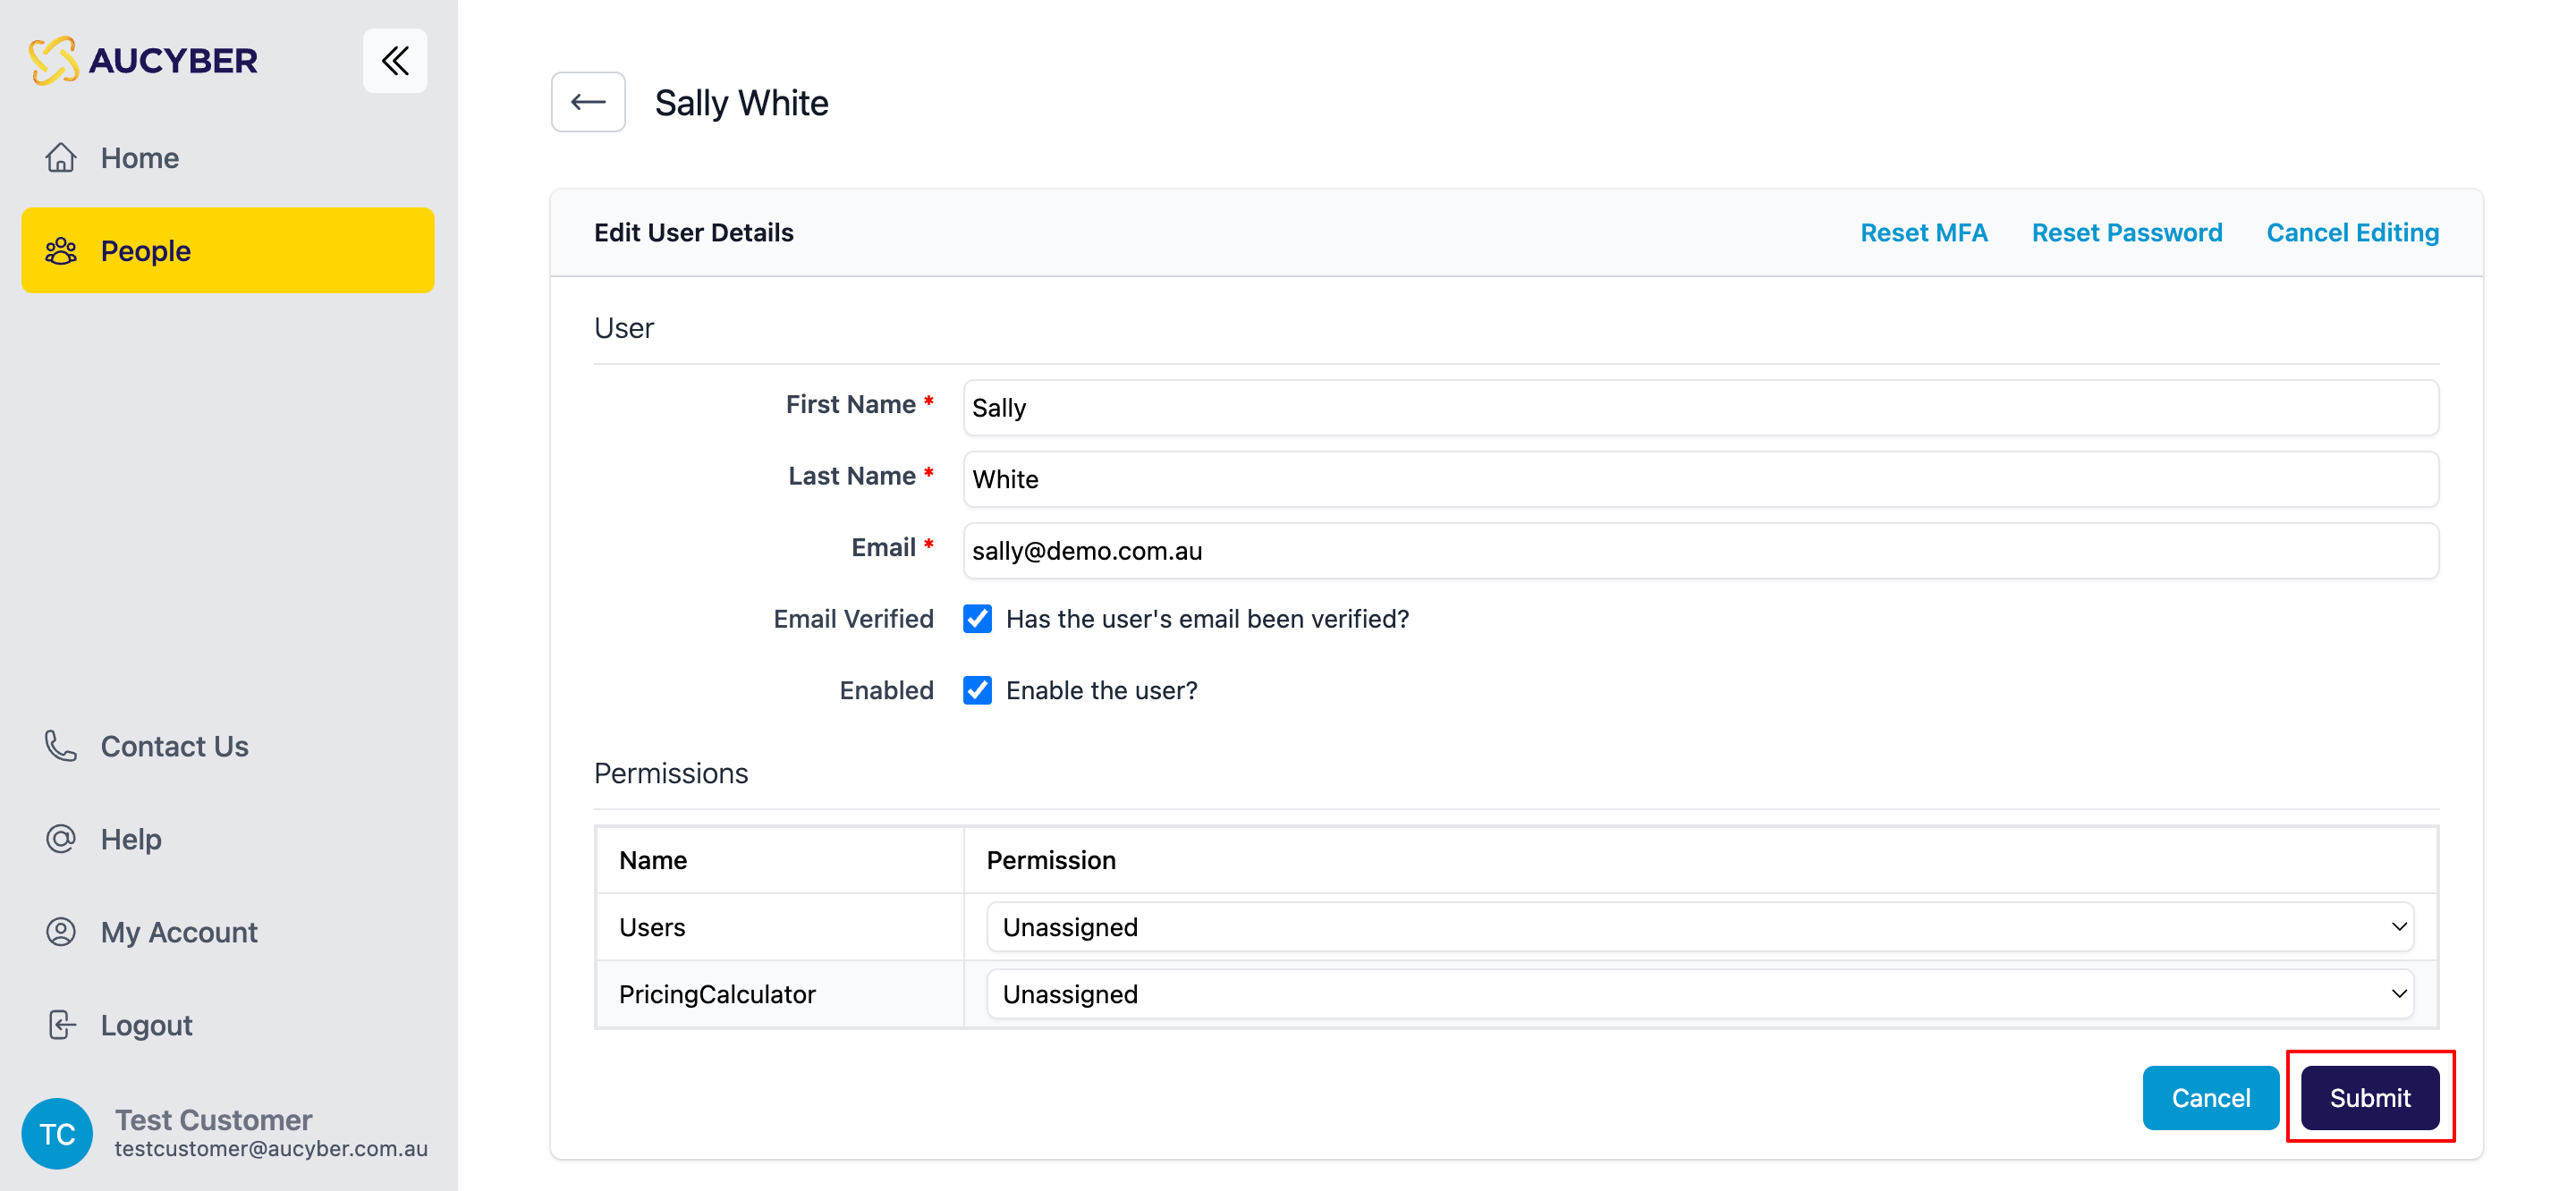Click the Logout exit icon
The height and width of the screenshot is (1191, 2576).
(61, 1024)
